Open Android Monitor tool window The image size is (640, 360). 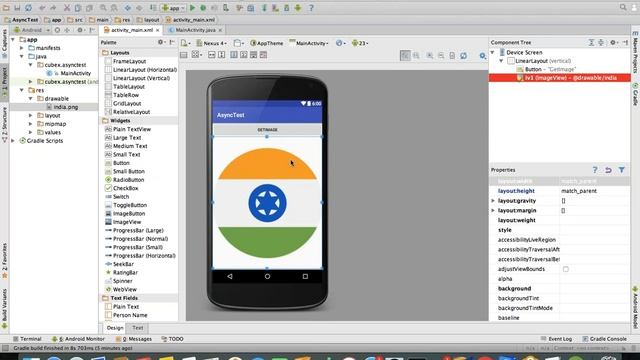click(78, 339)
